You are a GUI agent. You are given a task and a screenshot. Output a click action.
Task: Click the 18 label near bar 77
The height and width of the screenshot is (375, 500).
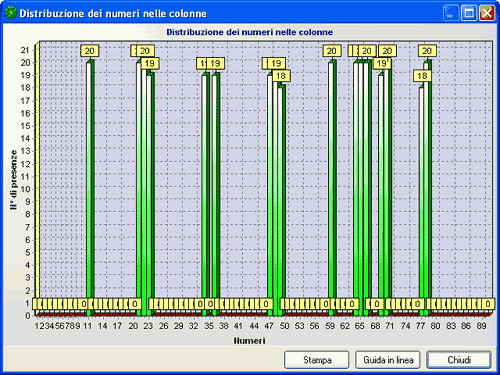[422, 76]
